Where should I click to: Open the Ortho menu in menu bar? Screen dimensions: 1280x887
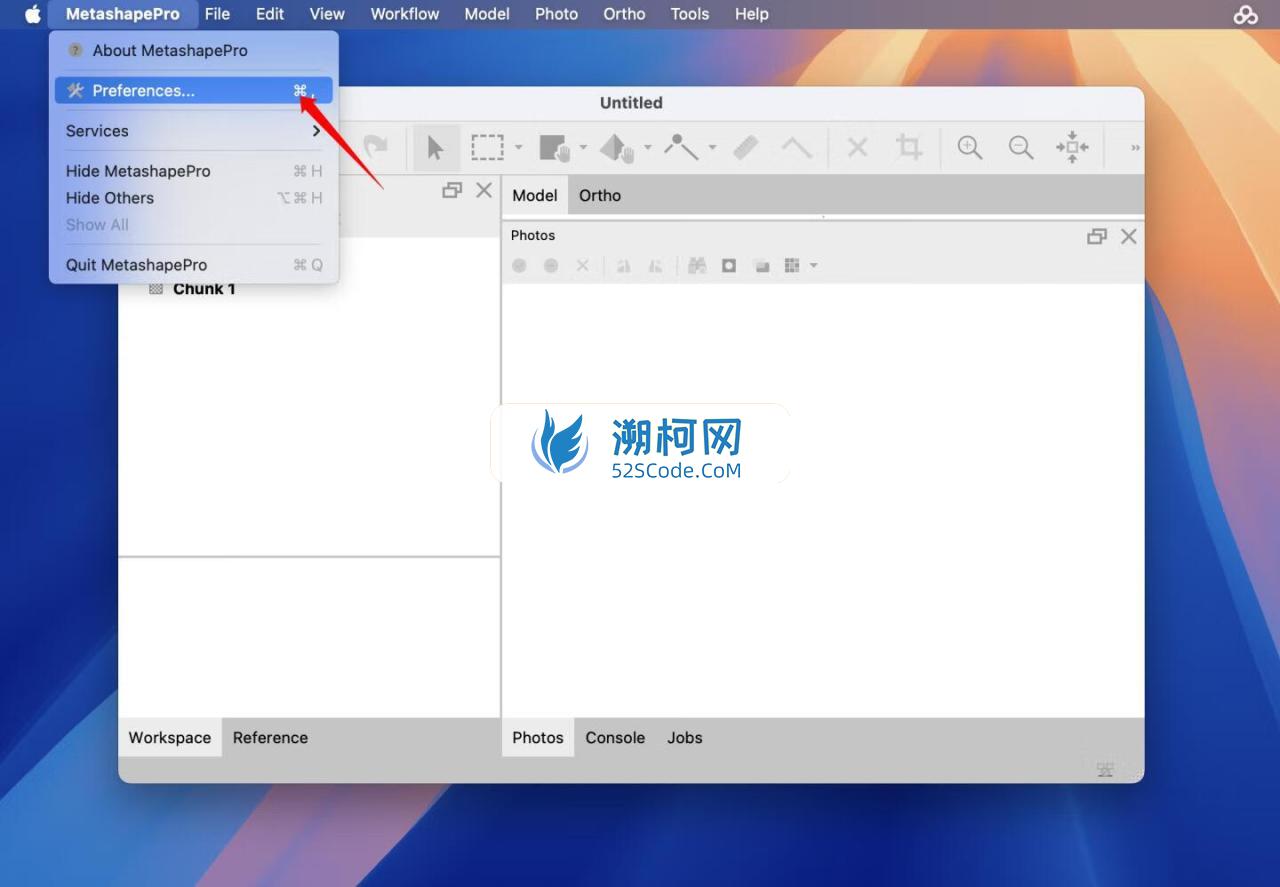(624, 14)
